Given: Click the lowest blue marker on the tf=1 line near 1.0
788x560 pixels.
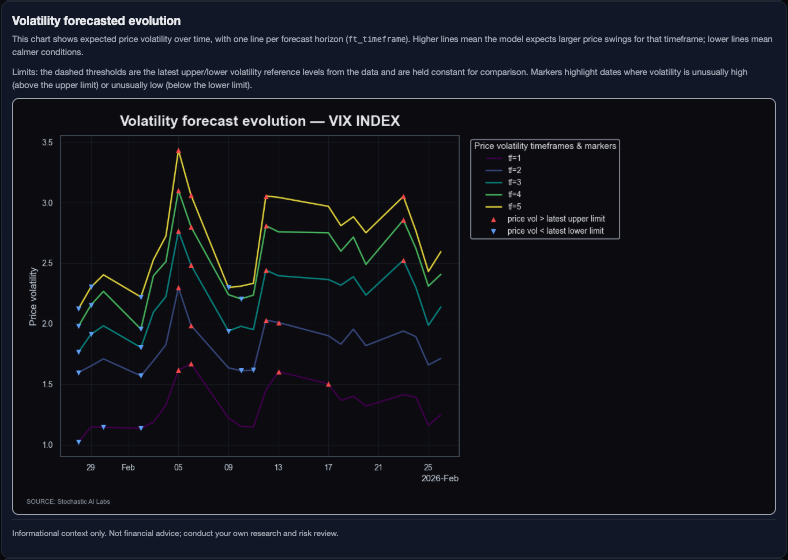Looking at the screenshot, I should [x=78, y=442].
